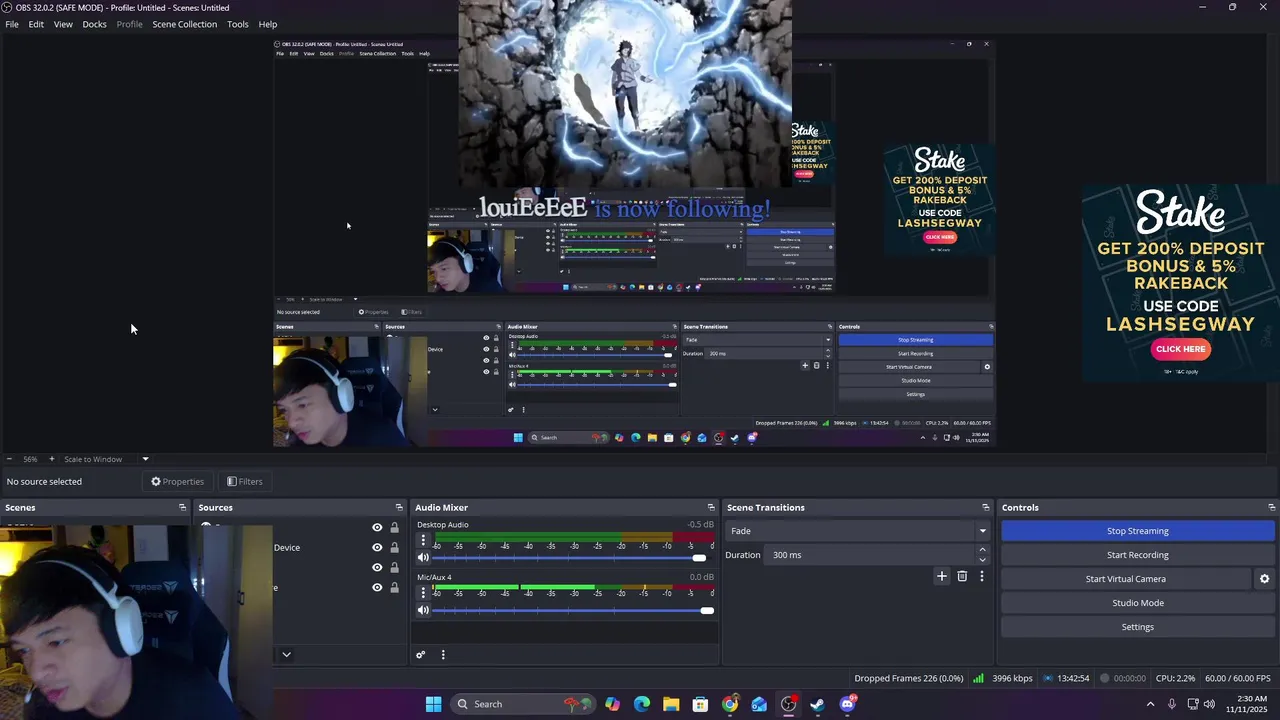The image size is (1280, 720).
Task: Open Settings from Controls panel
Action: 1138,627
